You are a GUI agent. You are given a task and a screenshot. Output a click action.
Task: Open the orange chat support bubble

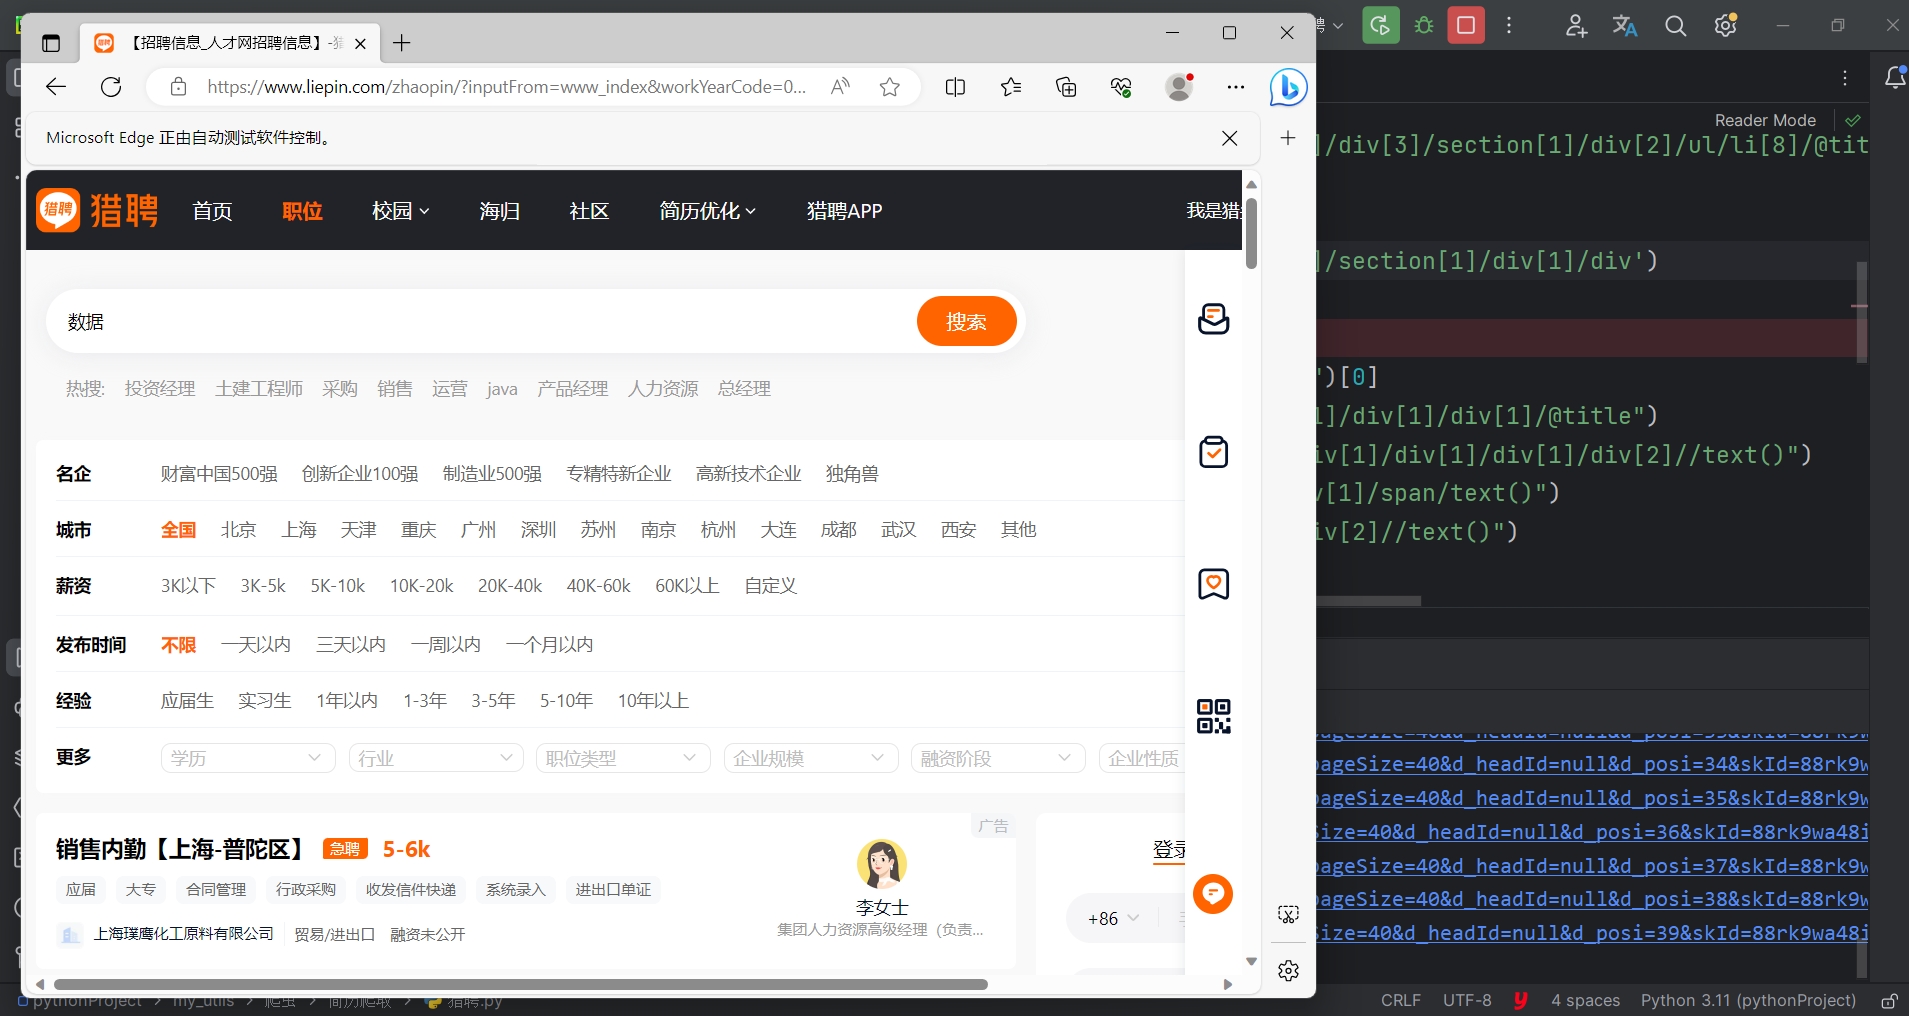1213,893
